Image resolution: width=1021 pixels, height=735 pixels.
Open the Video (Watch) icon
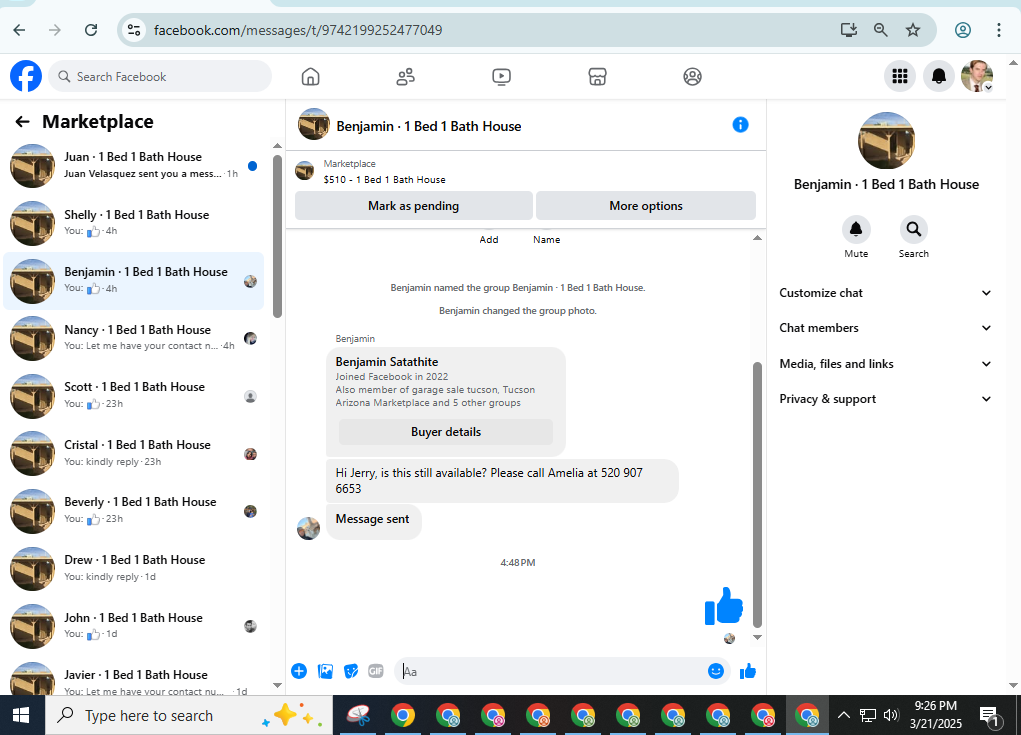[501, 77]
